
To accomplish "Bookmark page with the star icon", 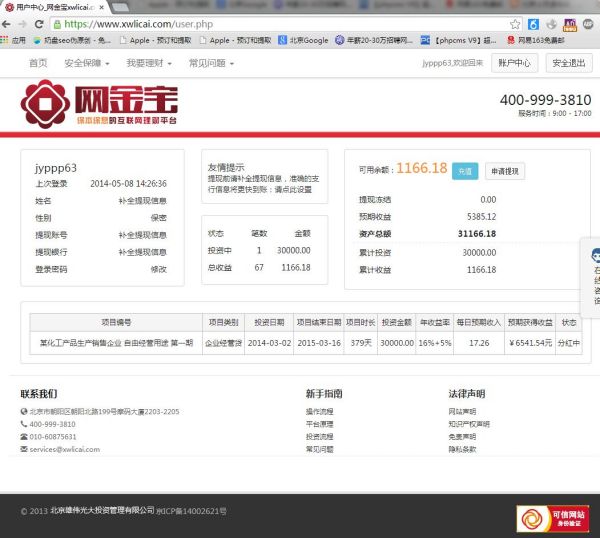I will 515,24.
